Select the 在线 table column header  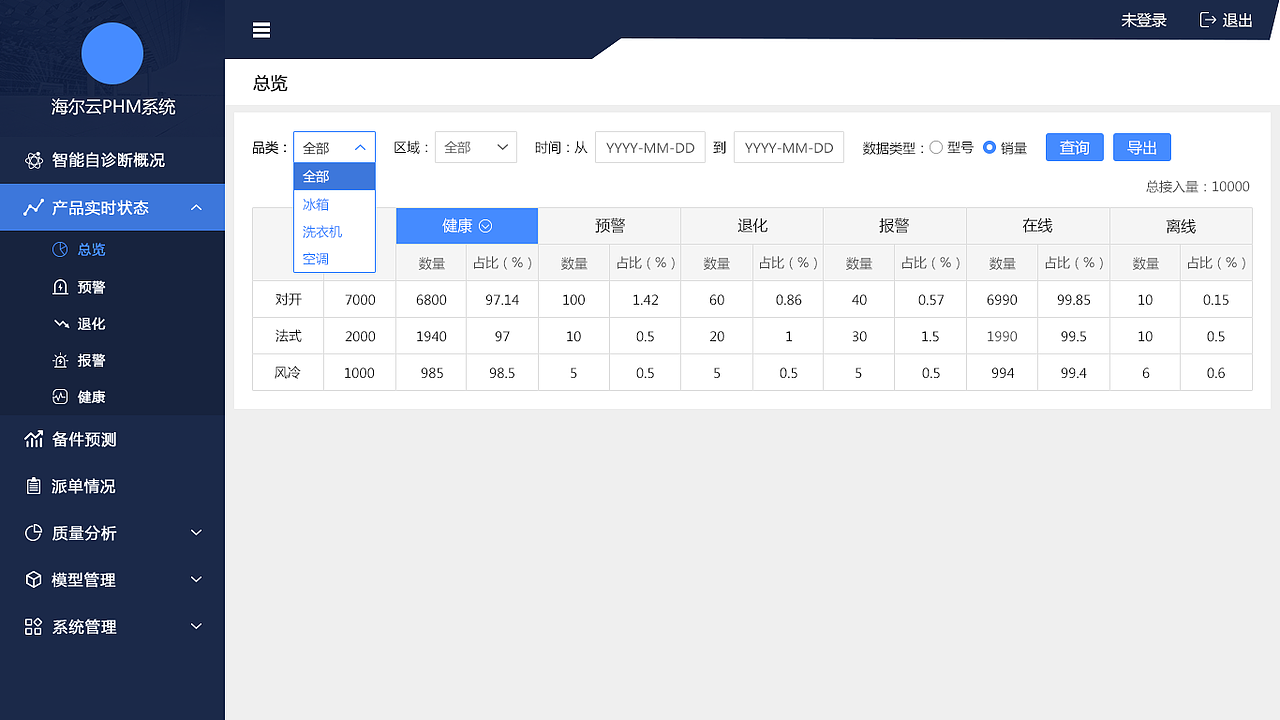point(1038,226)
